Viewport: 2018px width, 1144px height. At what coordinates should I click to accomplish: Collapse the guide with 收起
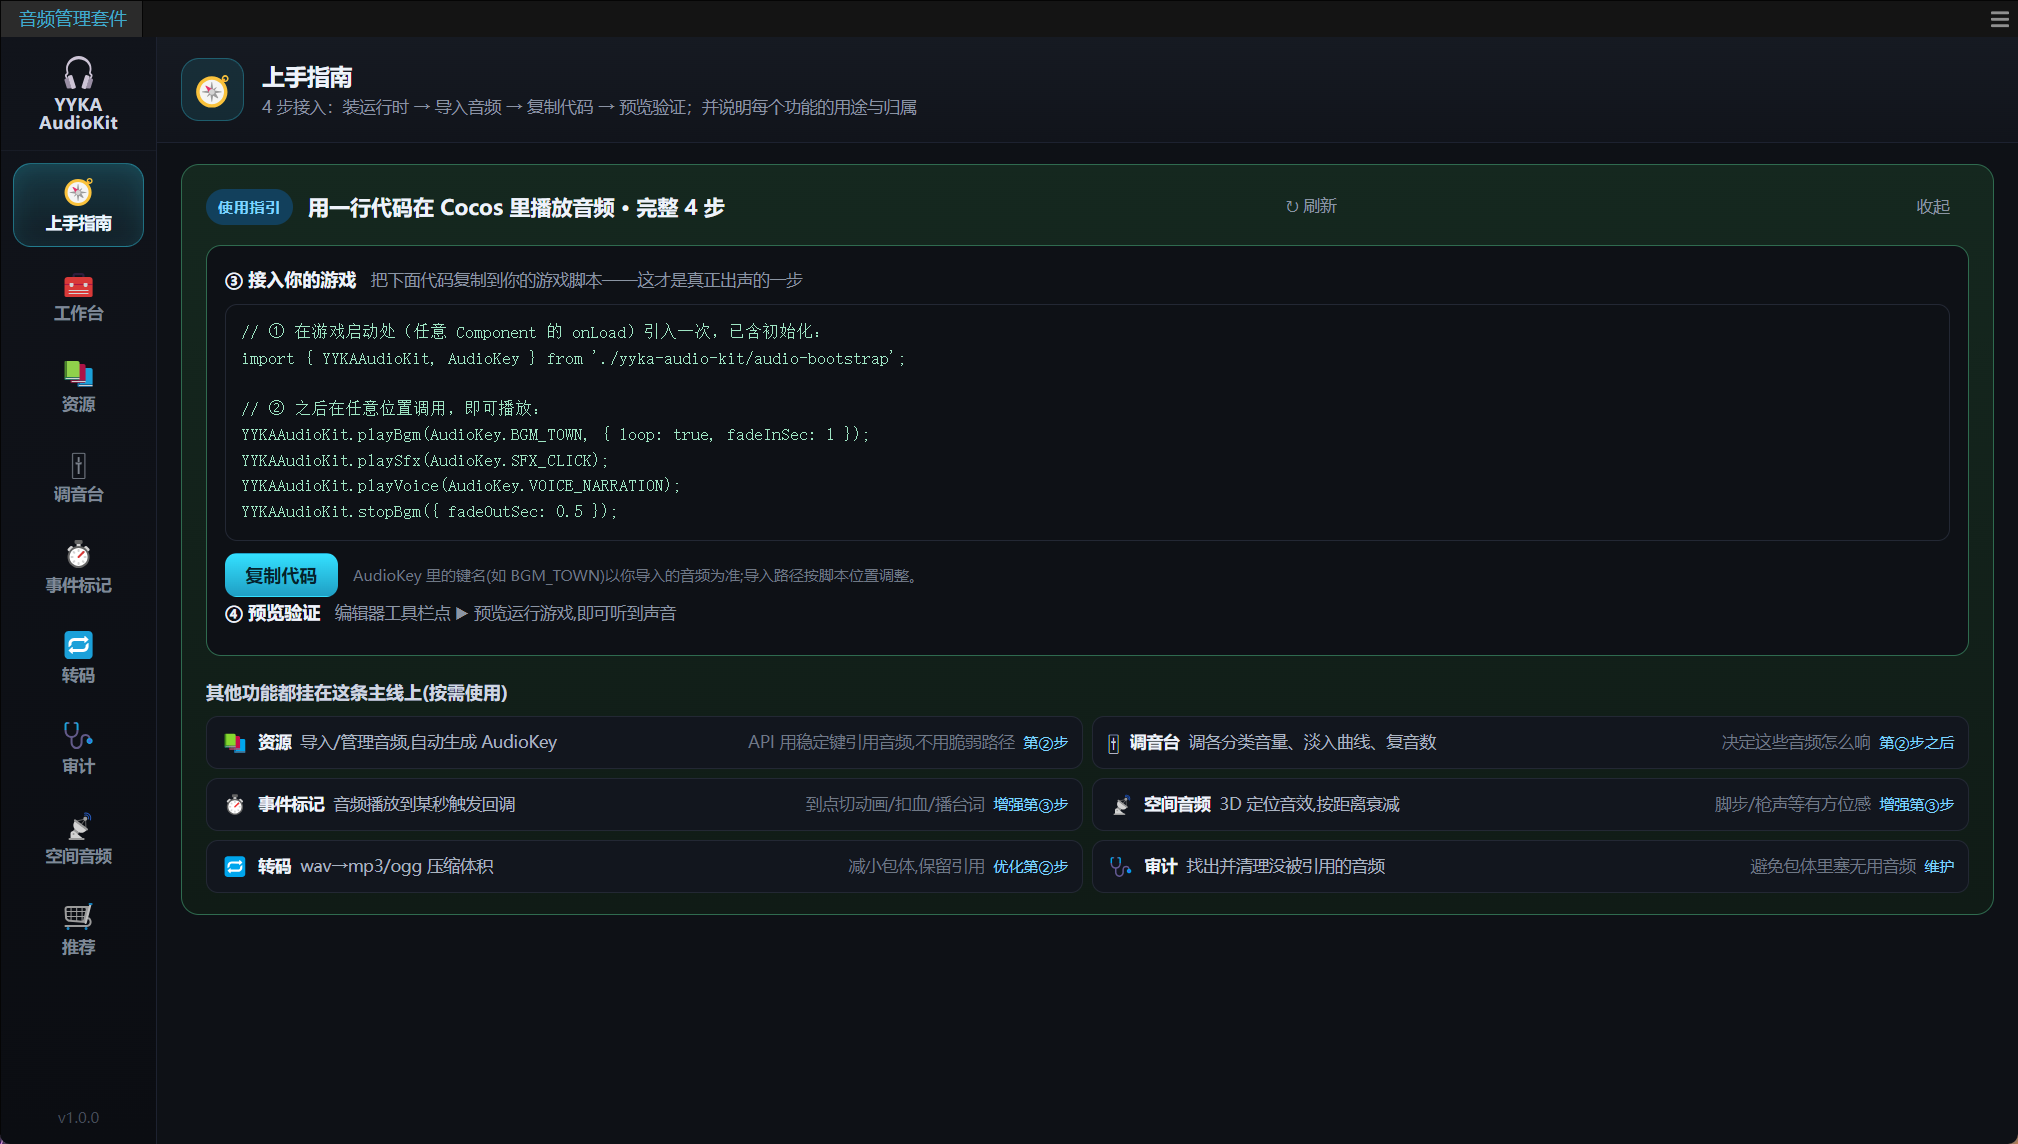coord(1932,206)
